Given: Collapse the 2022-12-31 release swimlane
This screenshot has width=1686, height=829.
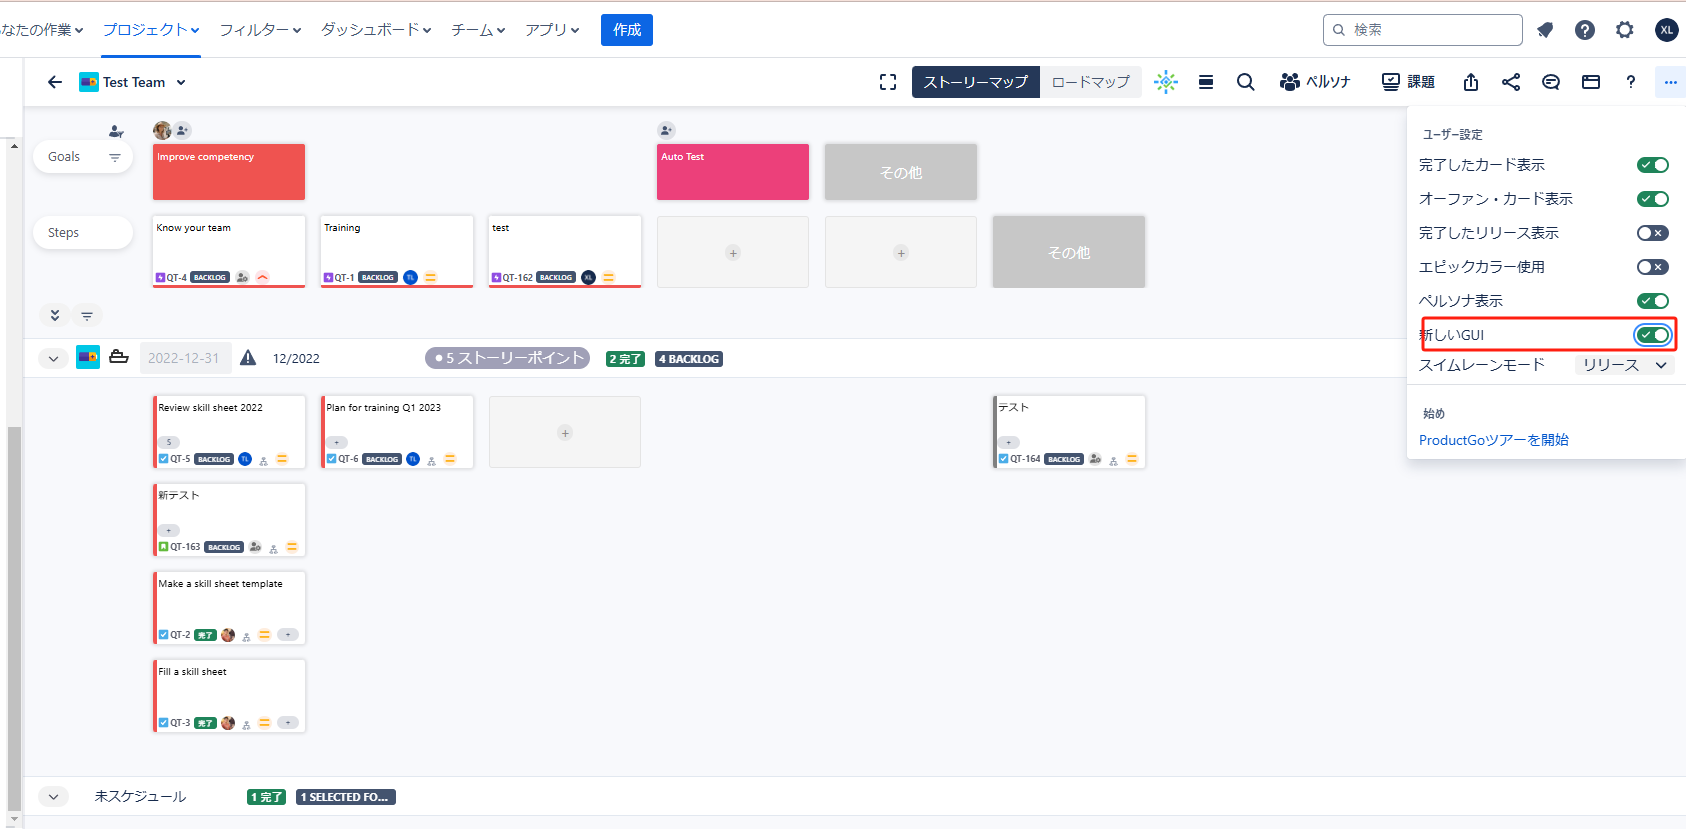Looking at the screenshot, I should (54, 358).
